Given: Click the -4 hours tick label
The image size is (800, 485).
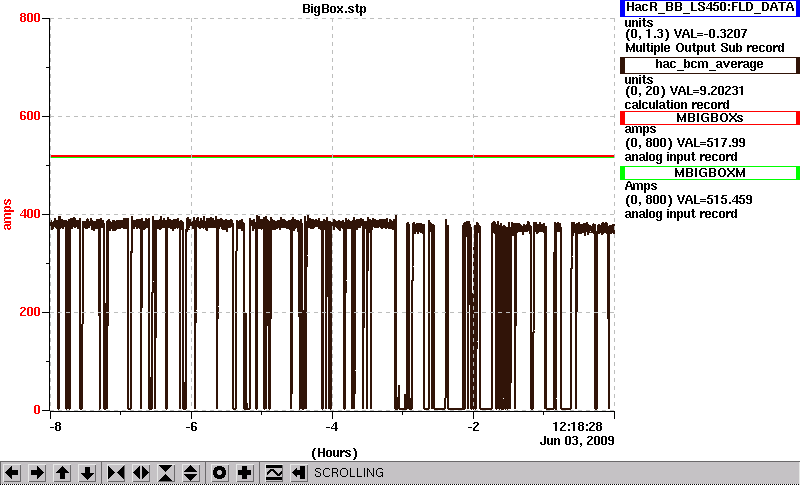Looking at the screenshot, I should 332,427.
